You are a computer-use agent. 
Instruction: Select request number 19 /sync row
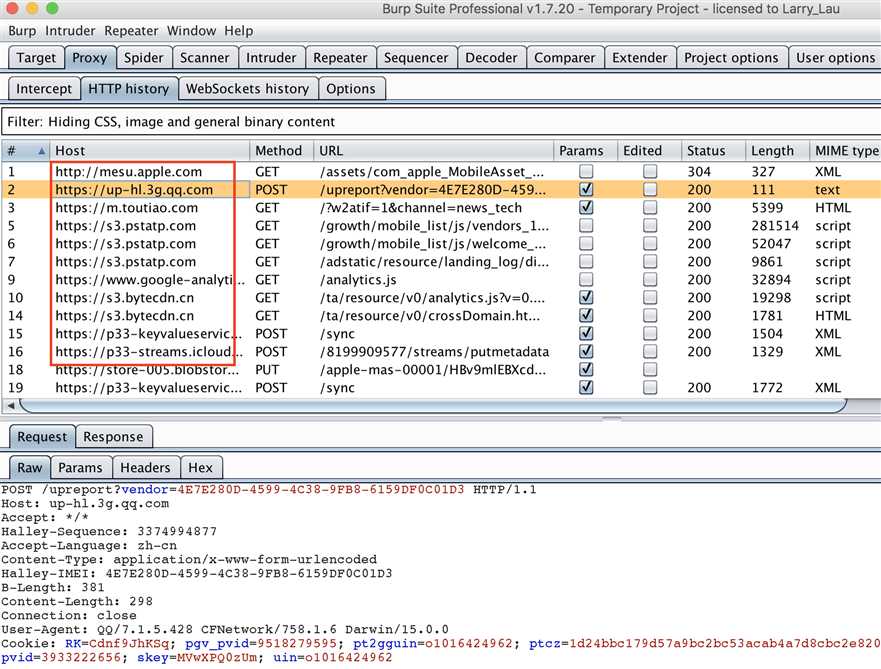[x=441, y=387]
